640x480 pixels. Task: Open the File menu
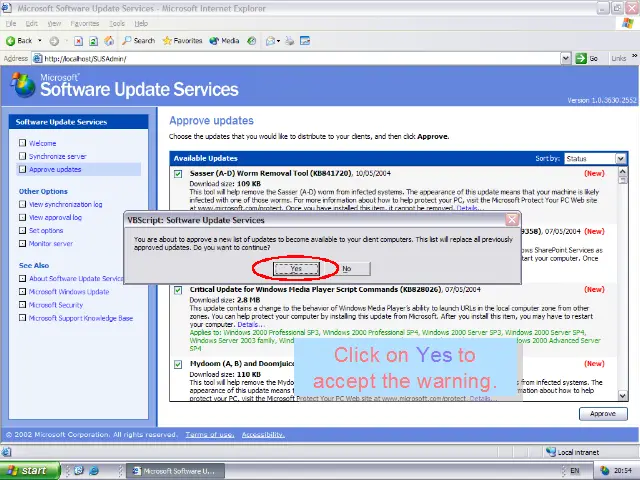(11, 24)
